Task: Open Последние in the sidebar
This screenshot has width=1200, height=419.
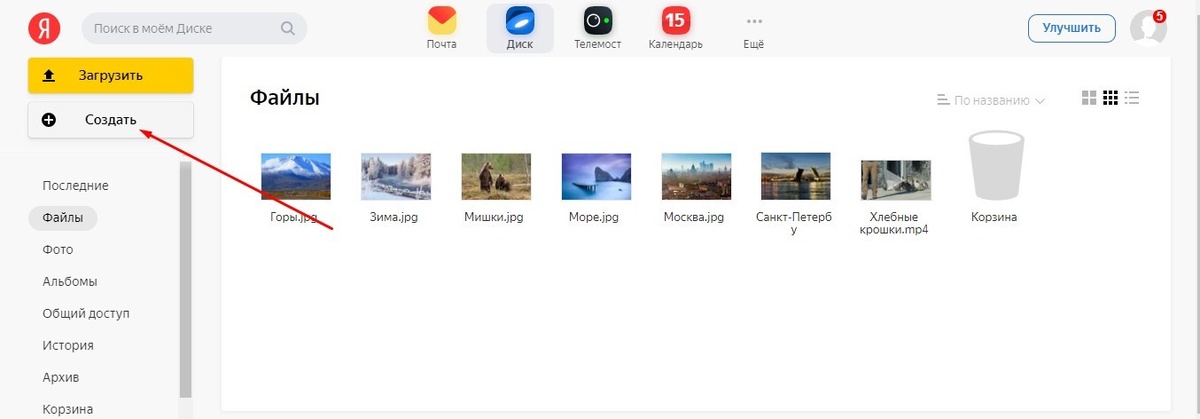Action: click(x=75, y=185)
